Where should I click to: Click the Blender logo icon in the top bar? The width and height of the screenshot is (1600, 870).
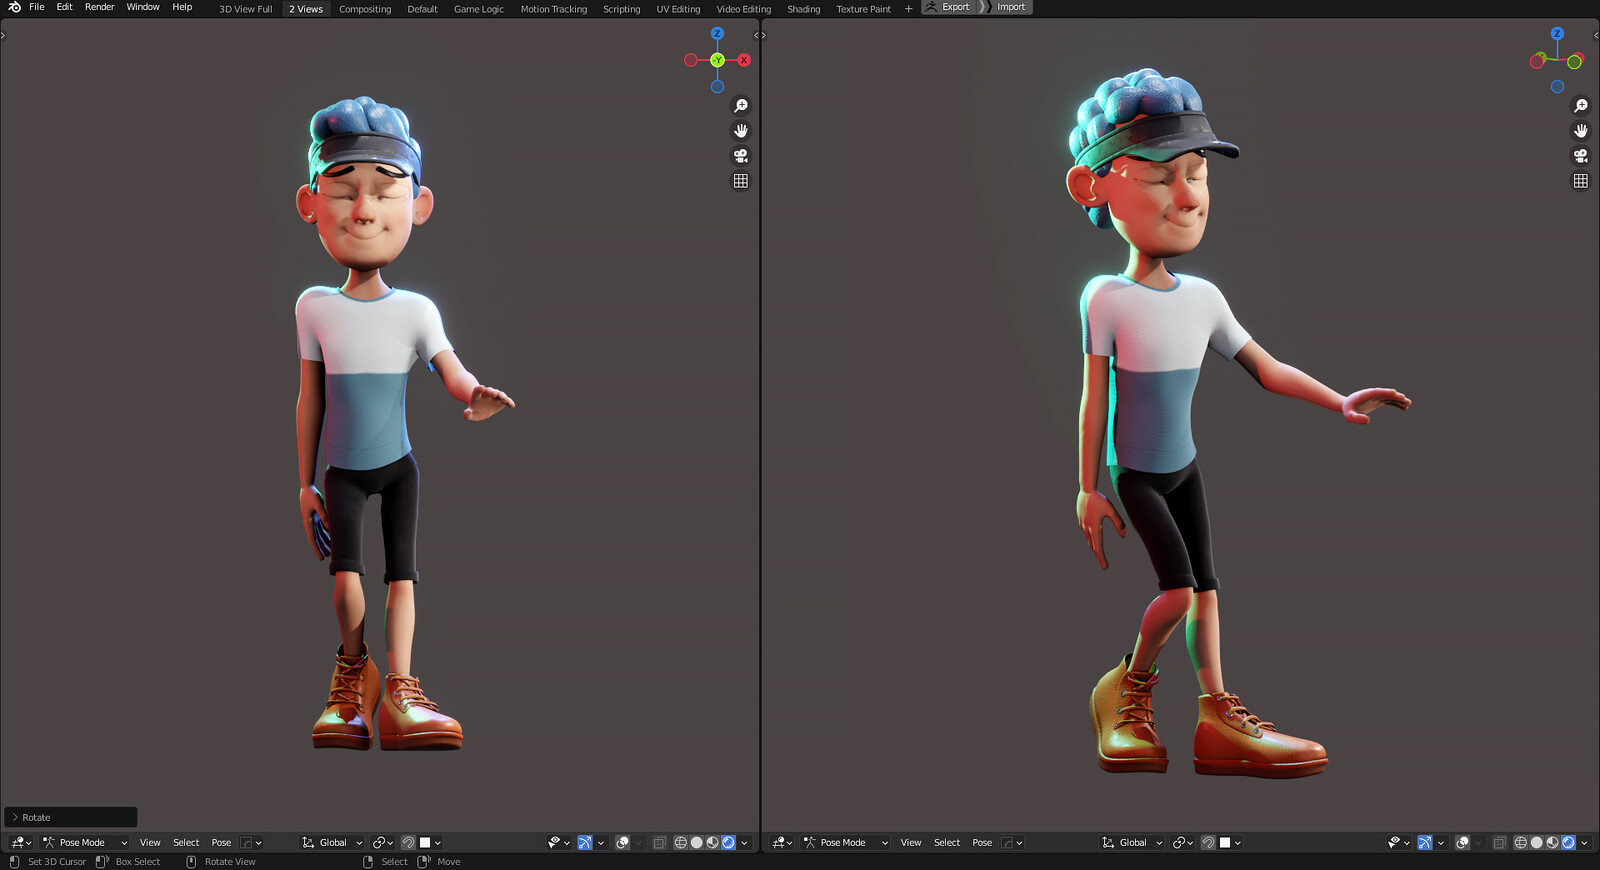[14, 7]
